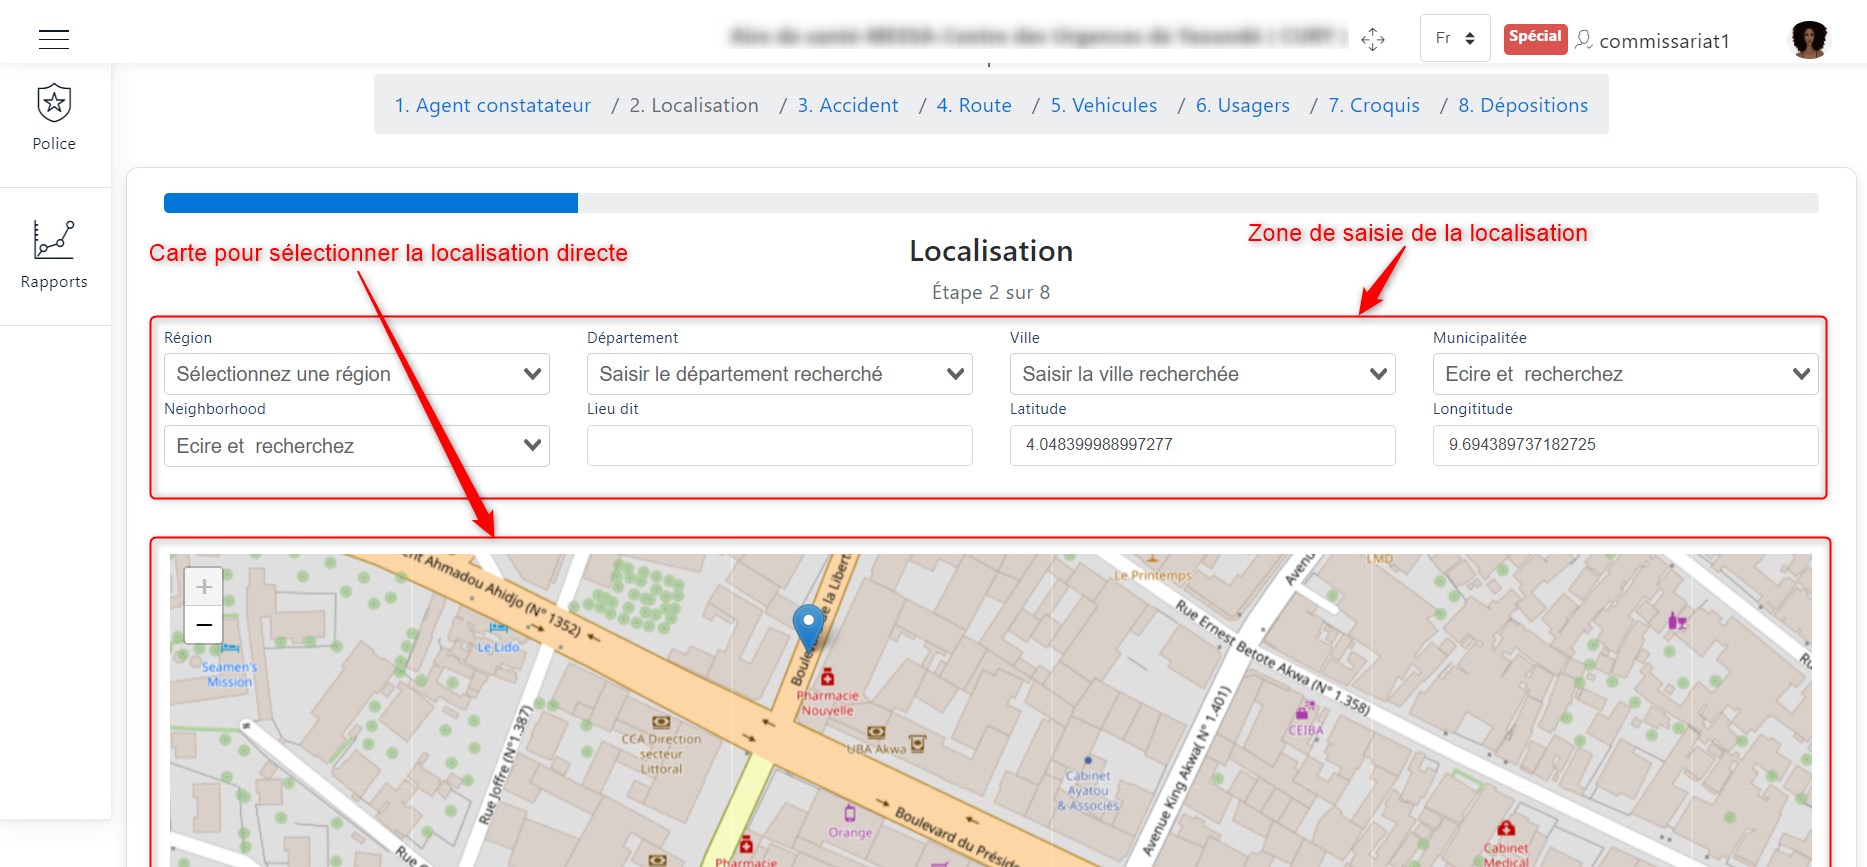Viewport: 1867px width, 867px height.
Task: Click the user avatar picture
Action: coord(1809,39)
